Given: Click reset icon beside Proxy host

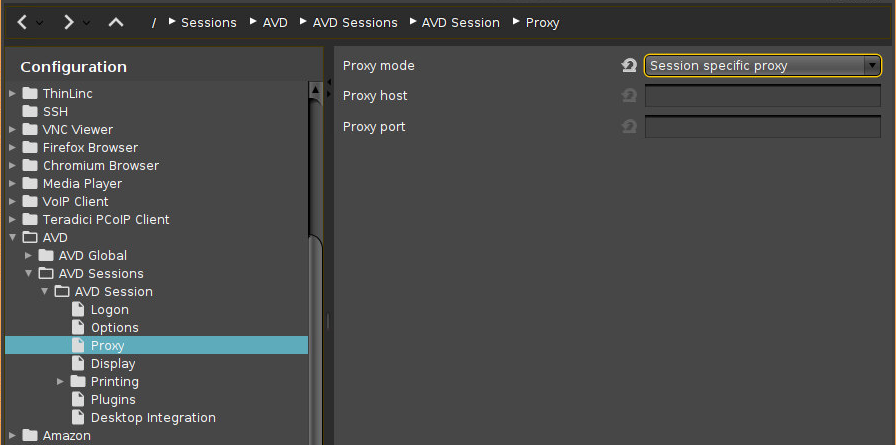Looking at the screenshot, I should (x=629, y=96).
